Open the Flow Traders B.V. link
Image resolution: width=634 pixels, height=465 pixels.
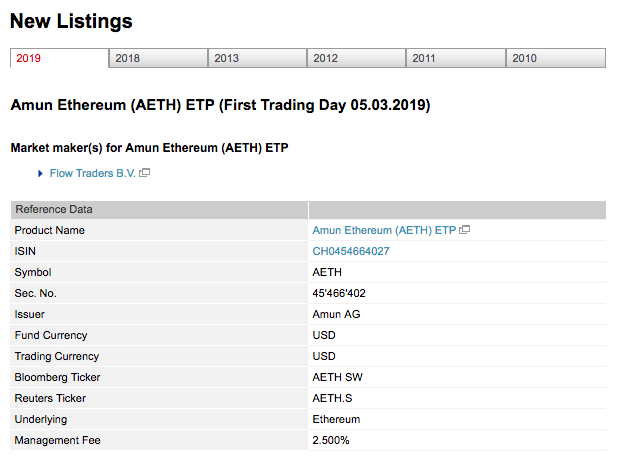click(93, 173)
